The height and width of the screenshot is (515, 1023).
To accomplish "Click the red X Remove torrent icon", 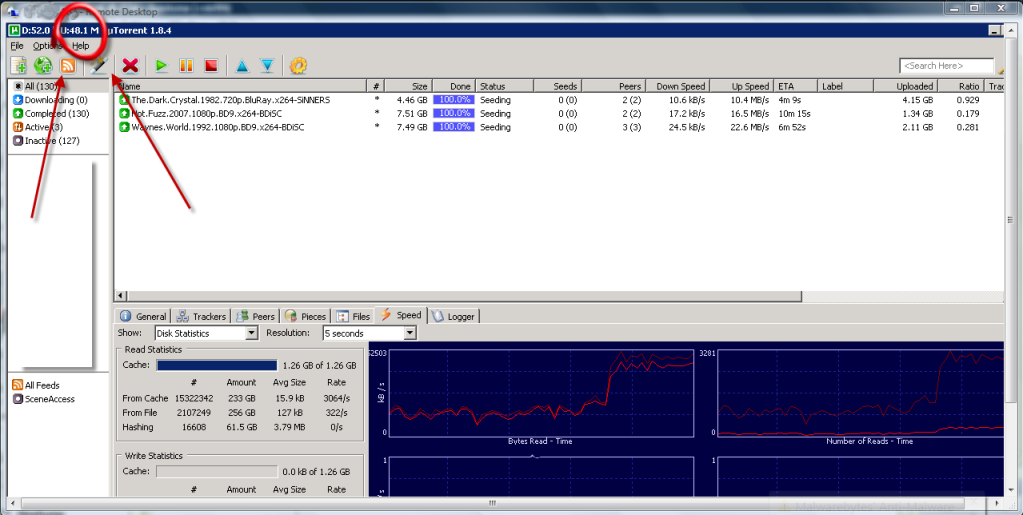I will (x=130, y=65).
